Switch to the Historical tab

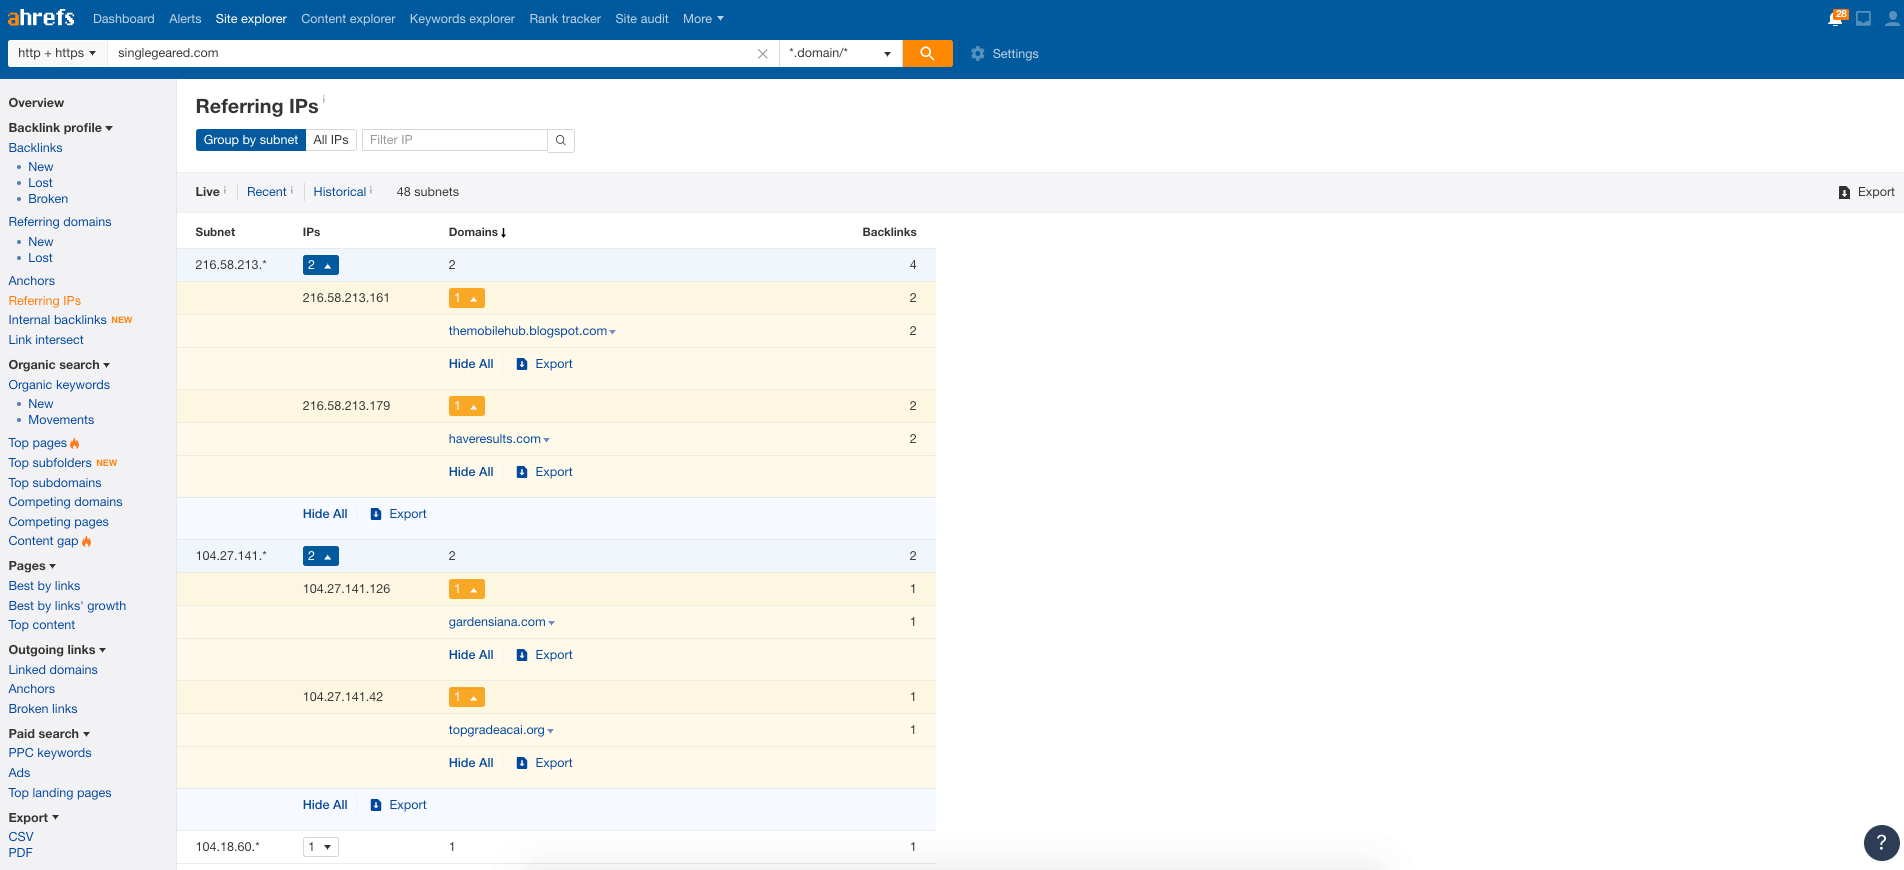(x=340, y=192)
